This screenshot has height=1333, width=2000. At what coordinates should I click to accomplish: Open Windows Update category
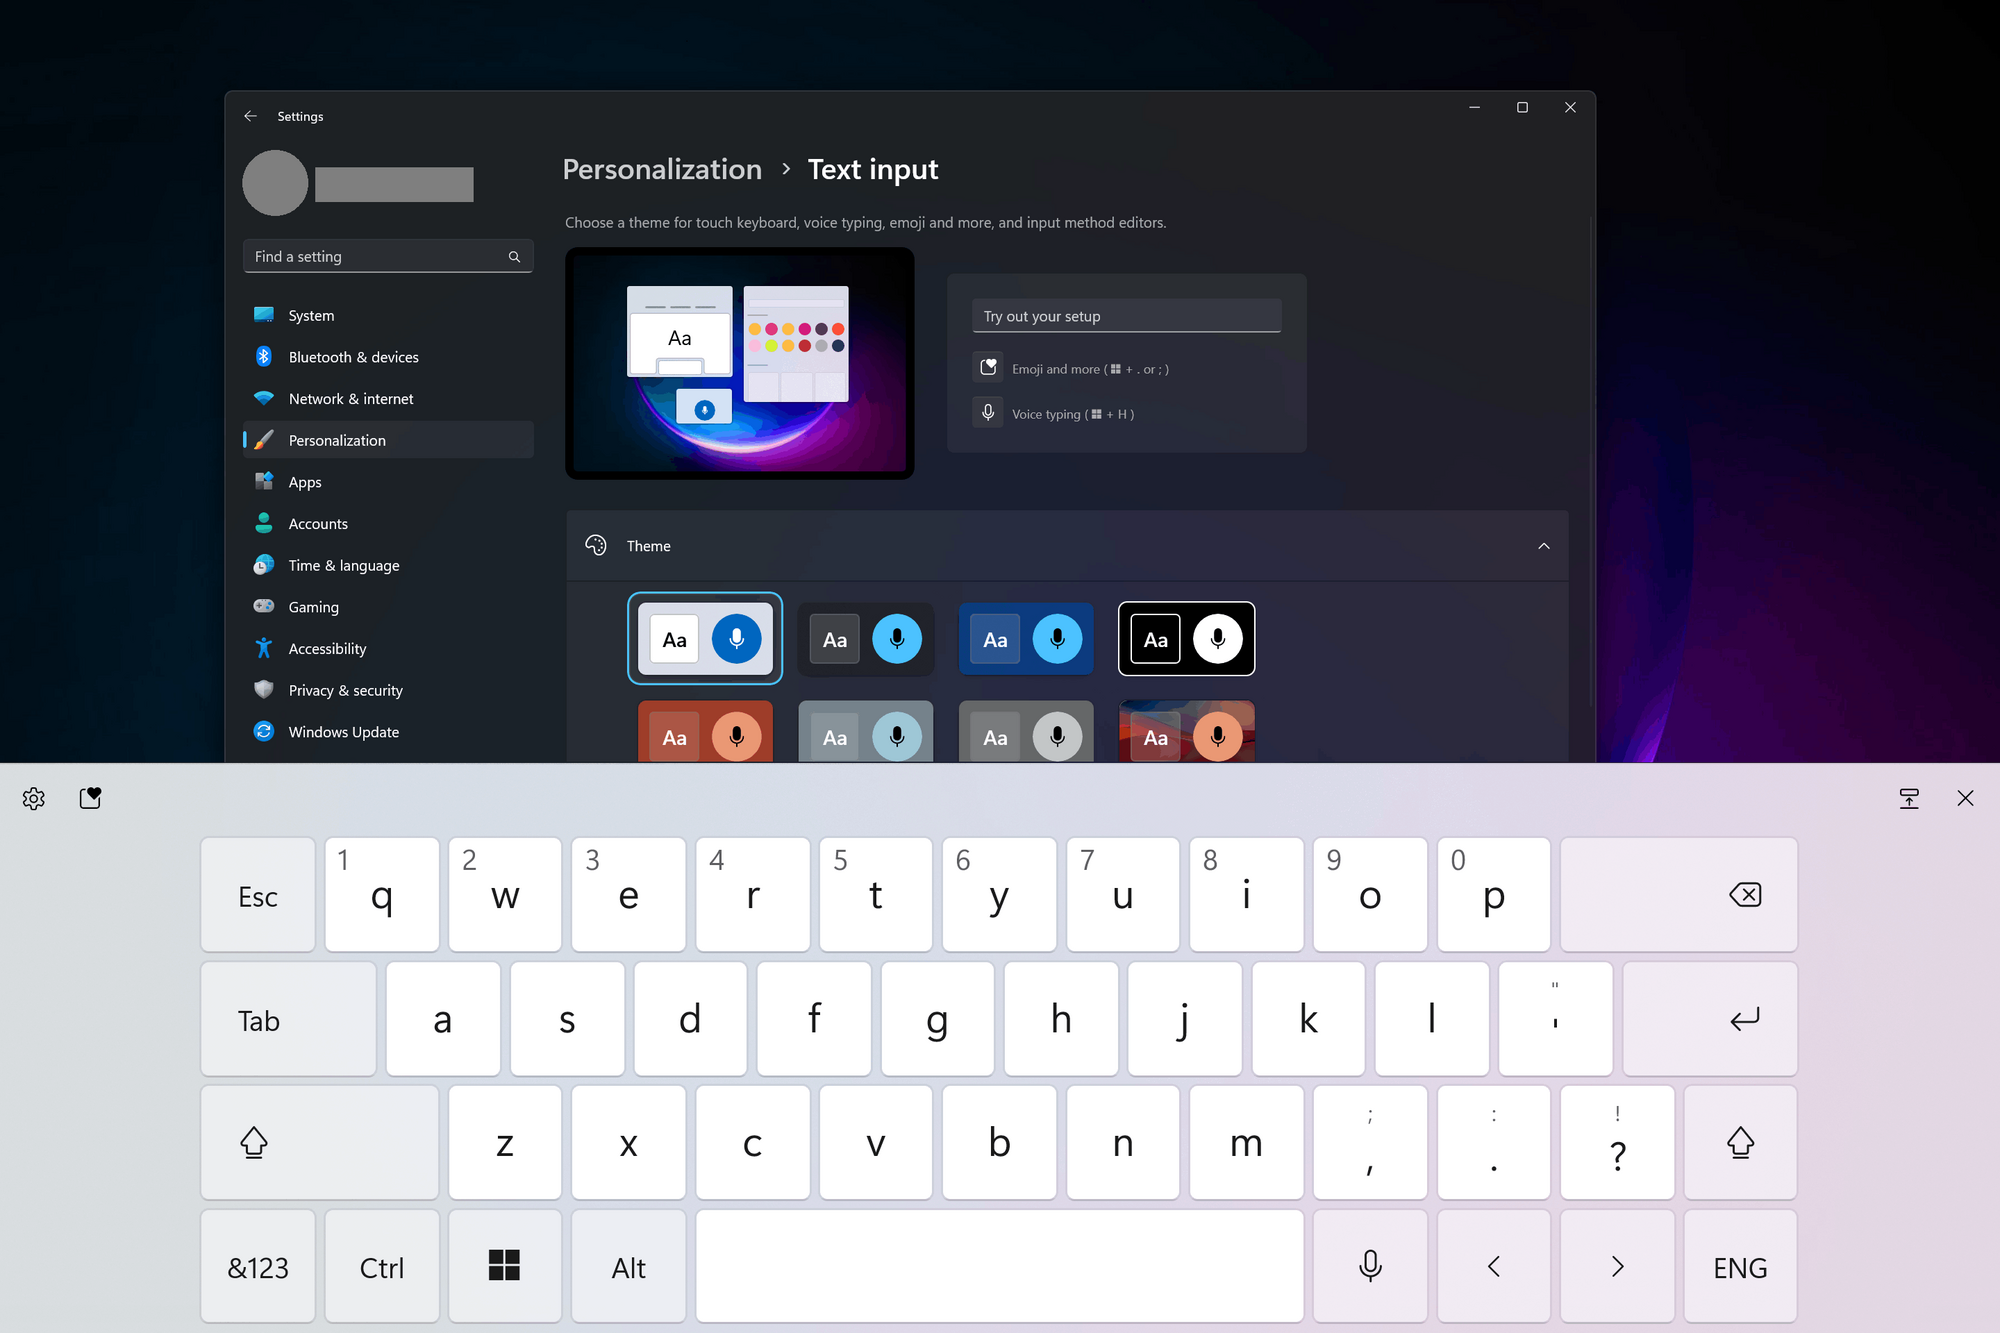(388, 732)
